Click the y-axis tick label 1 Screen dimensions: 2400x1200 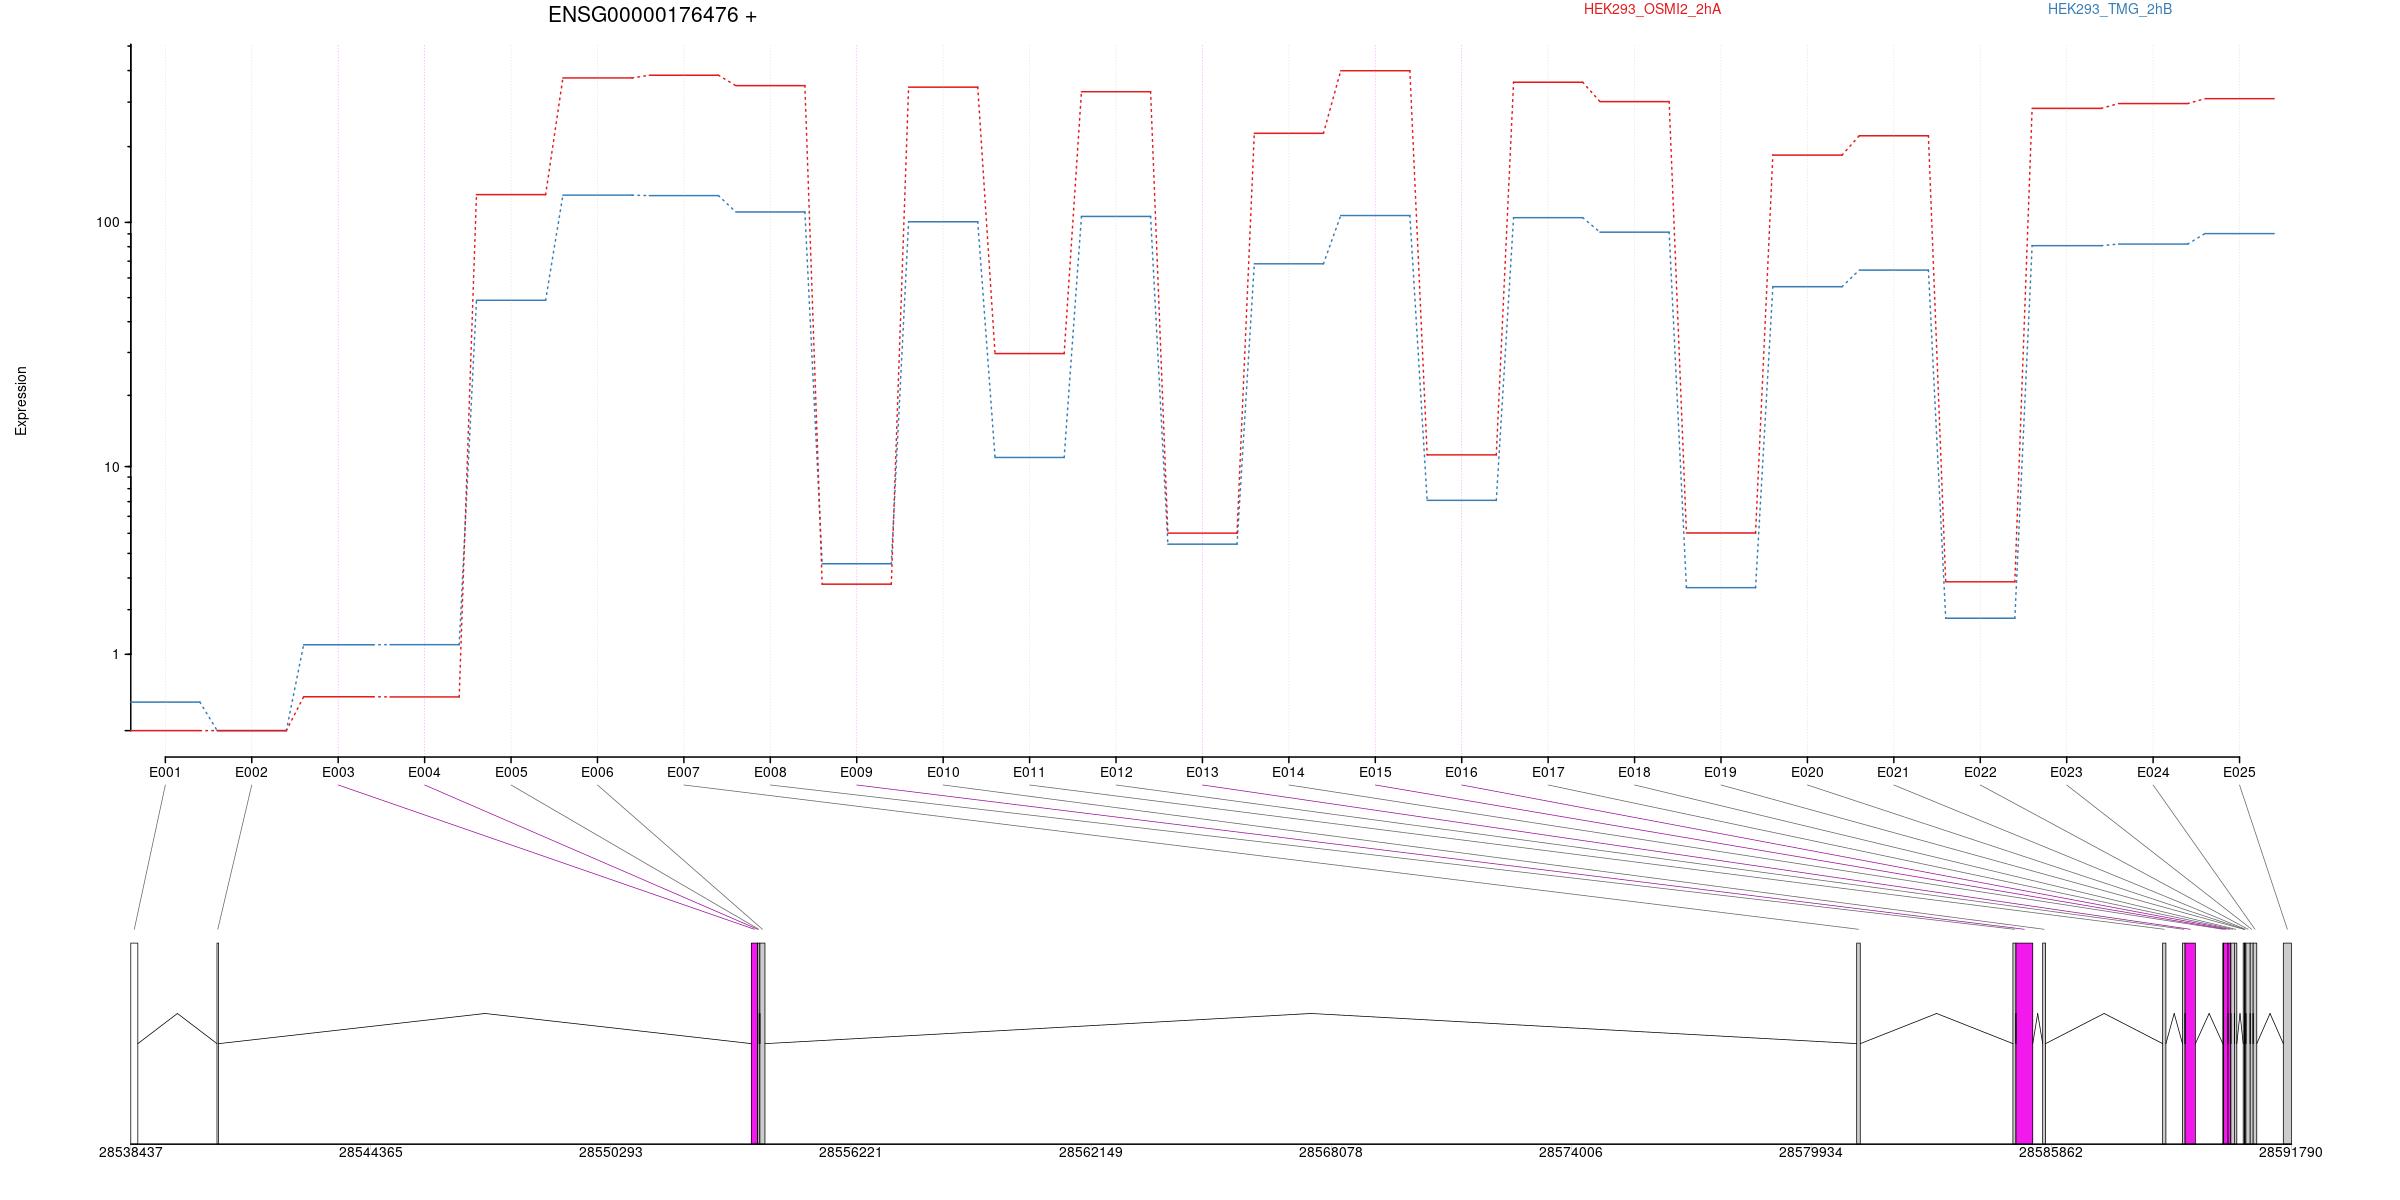point(116,654)
